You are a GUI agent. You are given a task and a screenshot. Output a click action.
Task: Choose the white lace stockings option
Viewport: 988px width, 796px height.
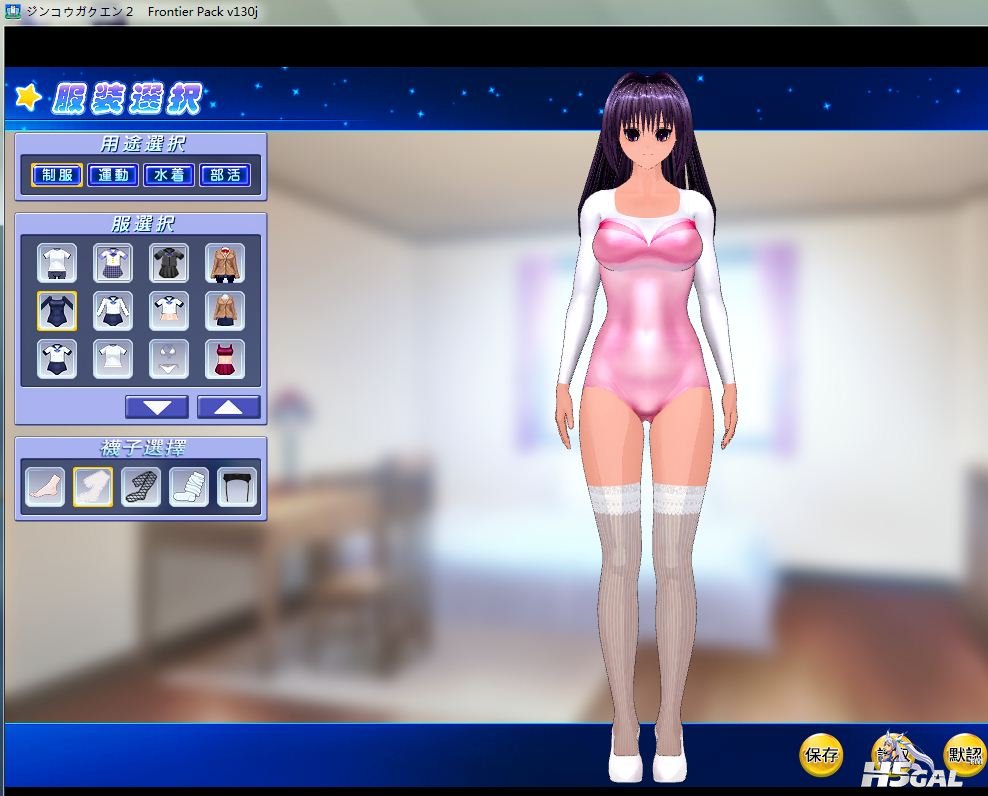click(x=93, y=487)
